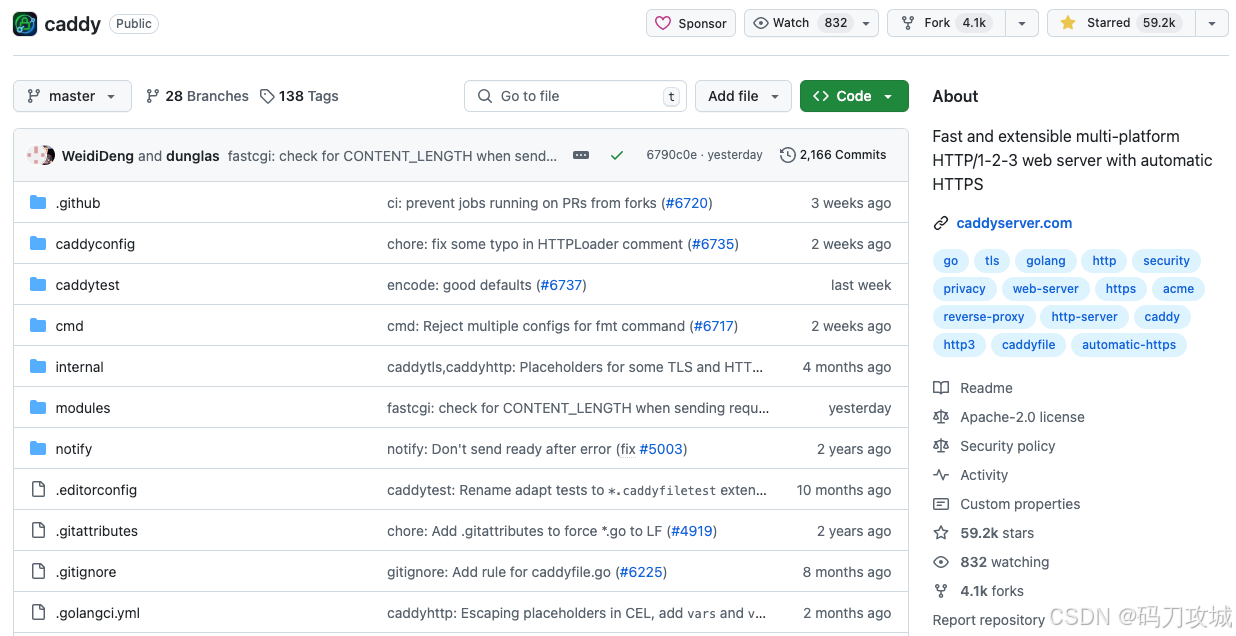Open pull request #6717 link

pyautogui.click(x=715, y=326)
